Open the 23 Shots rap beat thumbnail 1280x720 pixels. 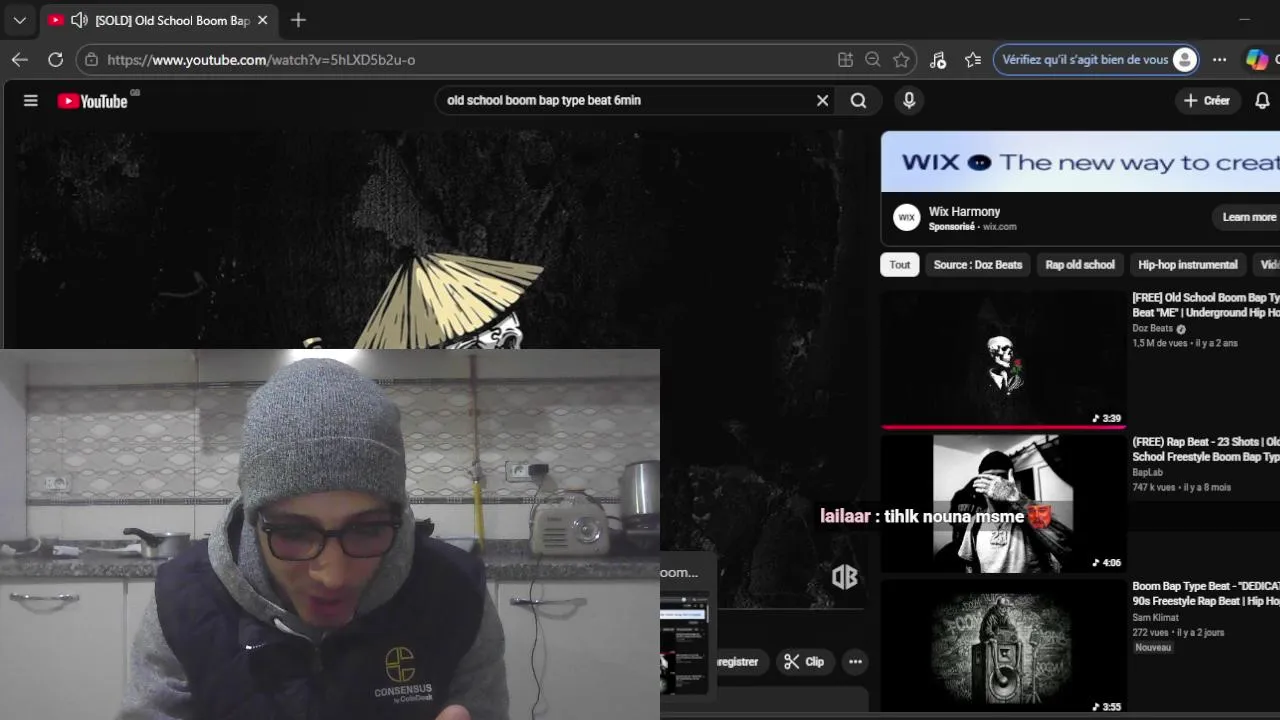tap(1003, 503)
